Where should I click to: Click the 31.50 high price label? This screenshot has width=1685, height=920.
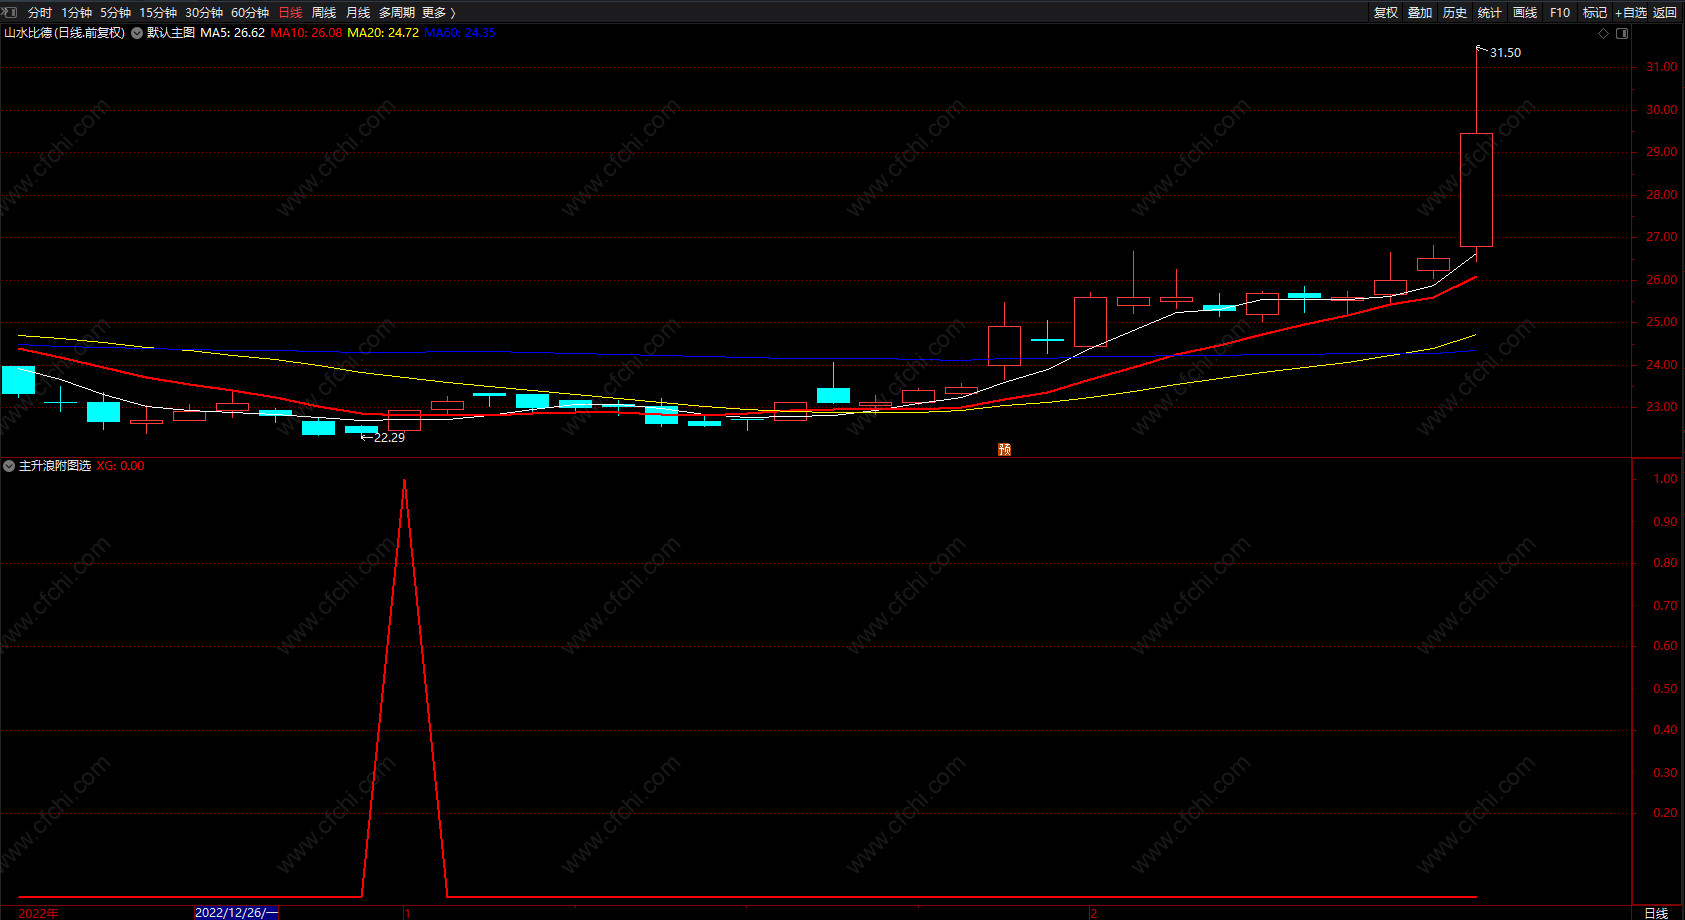[x=1505, y=53]
